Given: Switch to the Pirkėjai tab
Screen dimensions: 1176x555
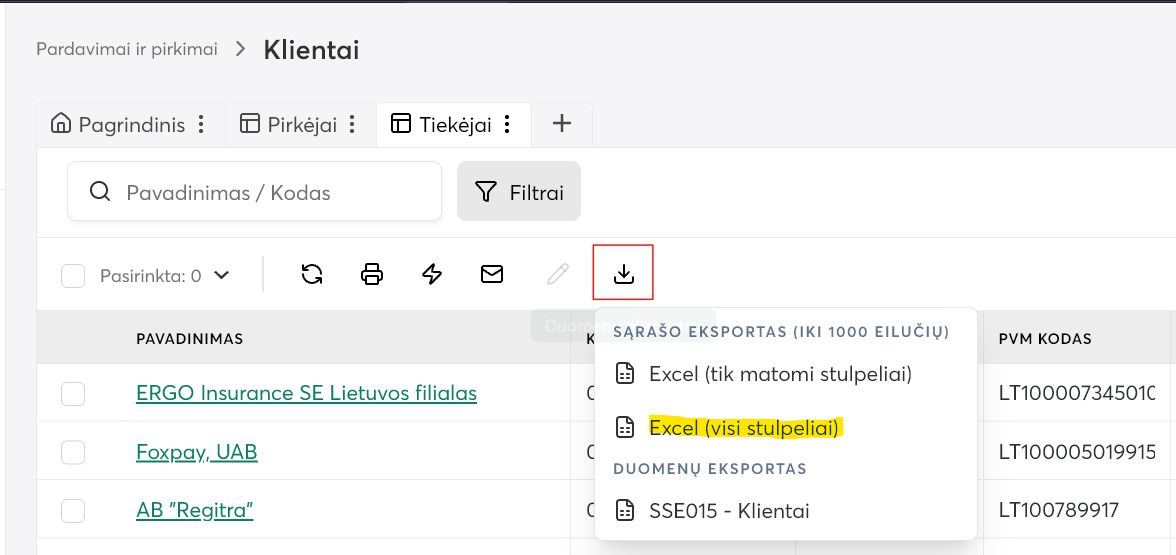Looking at the screenshot, I should click(301, 124).
